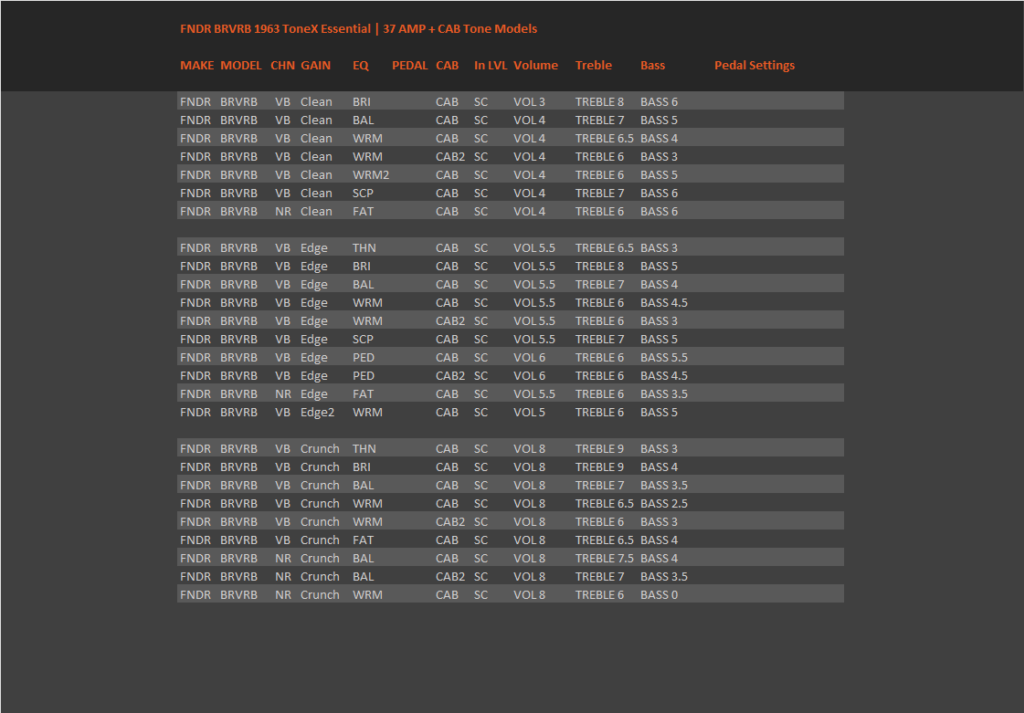
Task: Click 'VOL 5.5' in the Edge SCP row
Action: coord(534,339)
